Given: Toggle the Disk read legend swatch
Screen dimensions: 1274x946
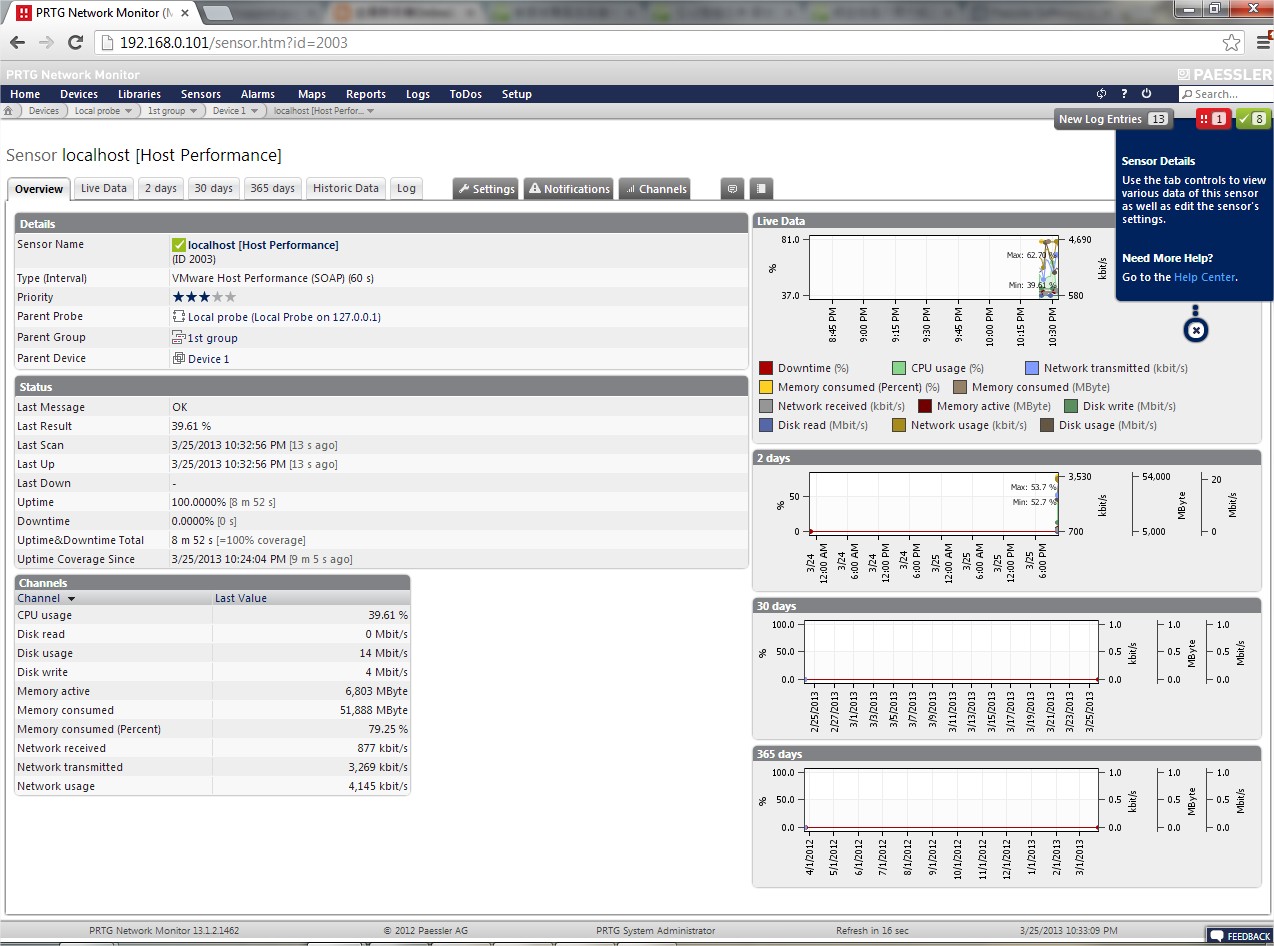Looking at the screenshot, I should [766, 425].
